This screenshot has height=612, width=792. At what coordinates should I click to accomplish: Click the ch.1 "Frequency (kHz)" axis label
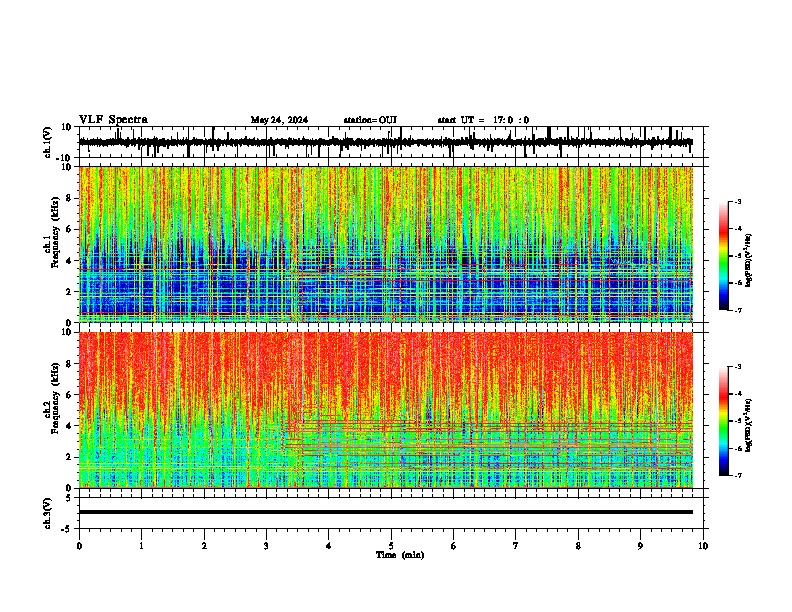click(55, 233)
